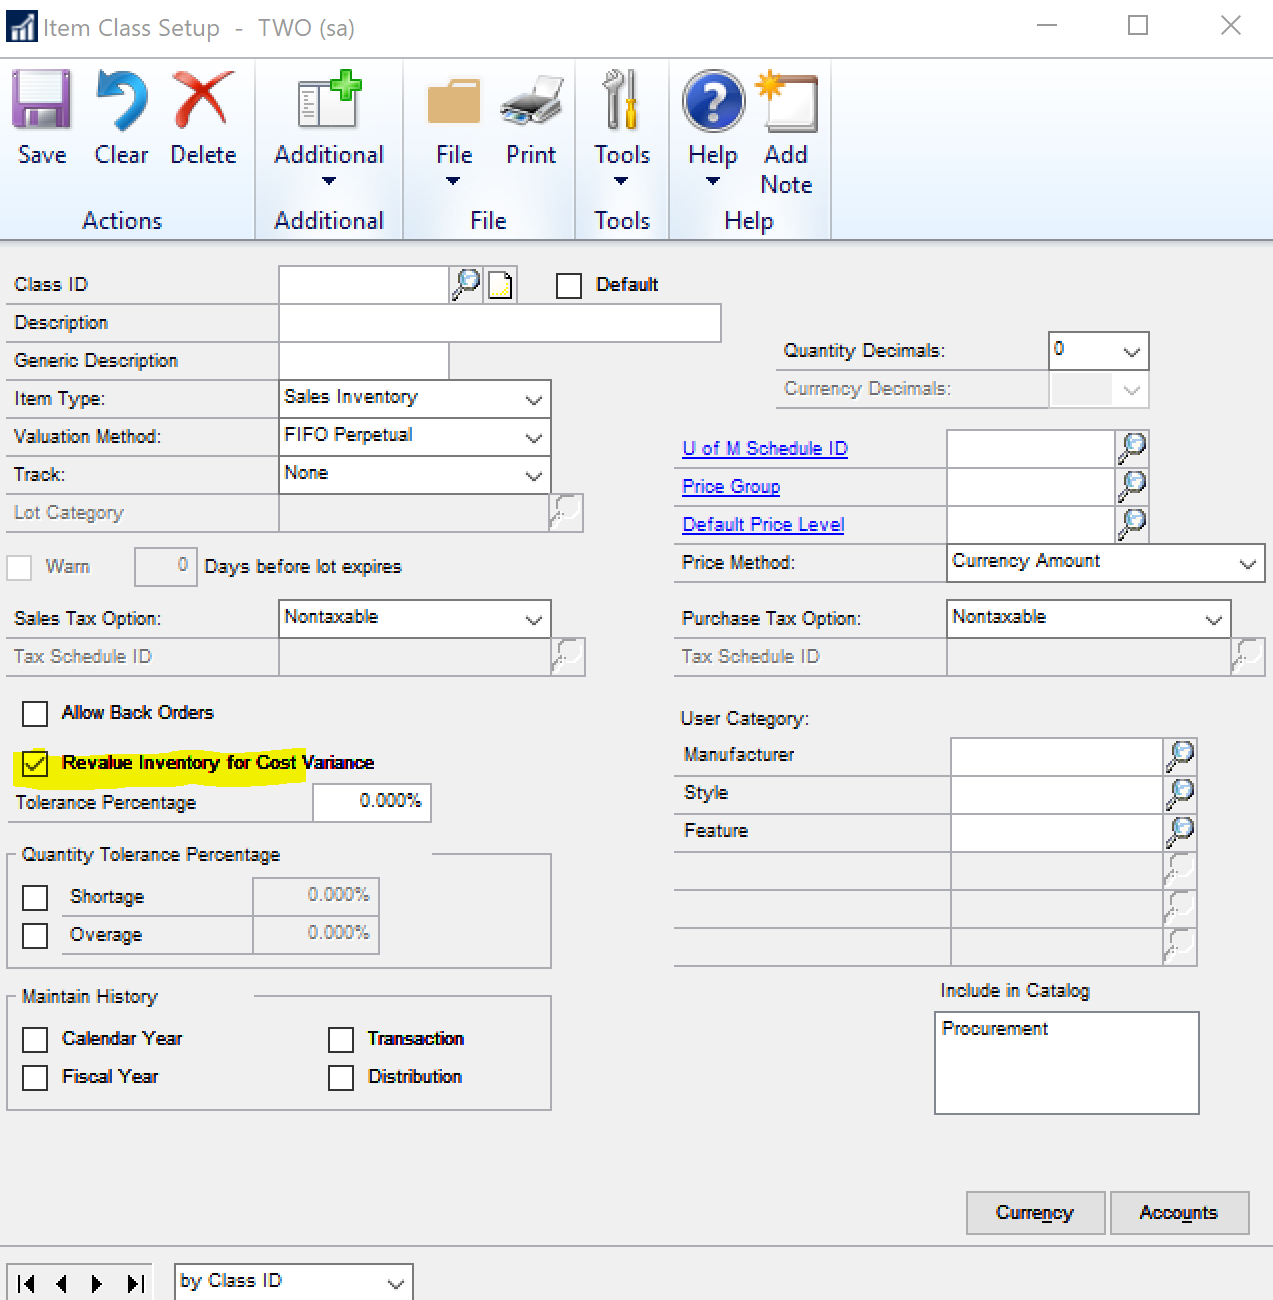Open the Manufacturer lookup magnifier
1273x1300 pixels.
click(1180, 757)
